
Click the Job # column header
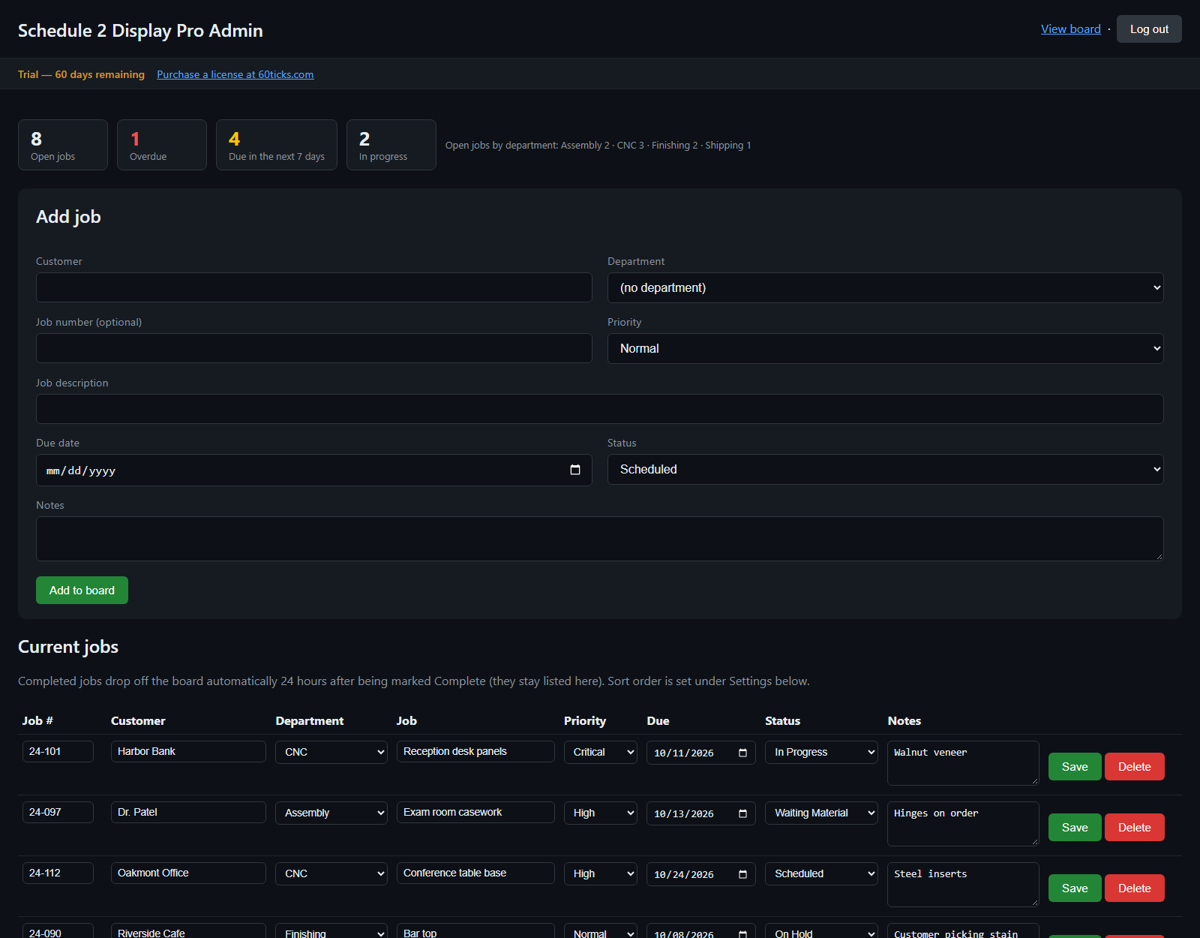(38, 721)
